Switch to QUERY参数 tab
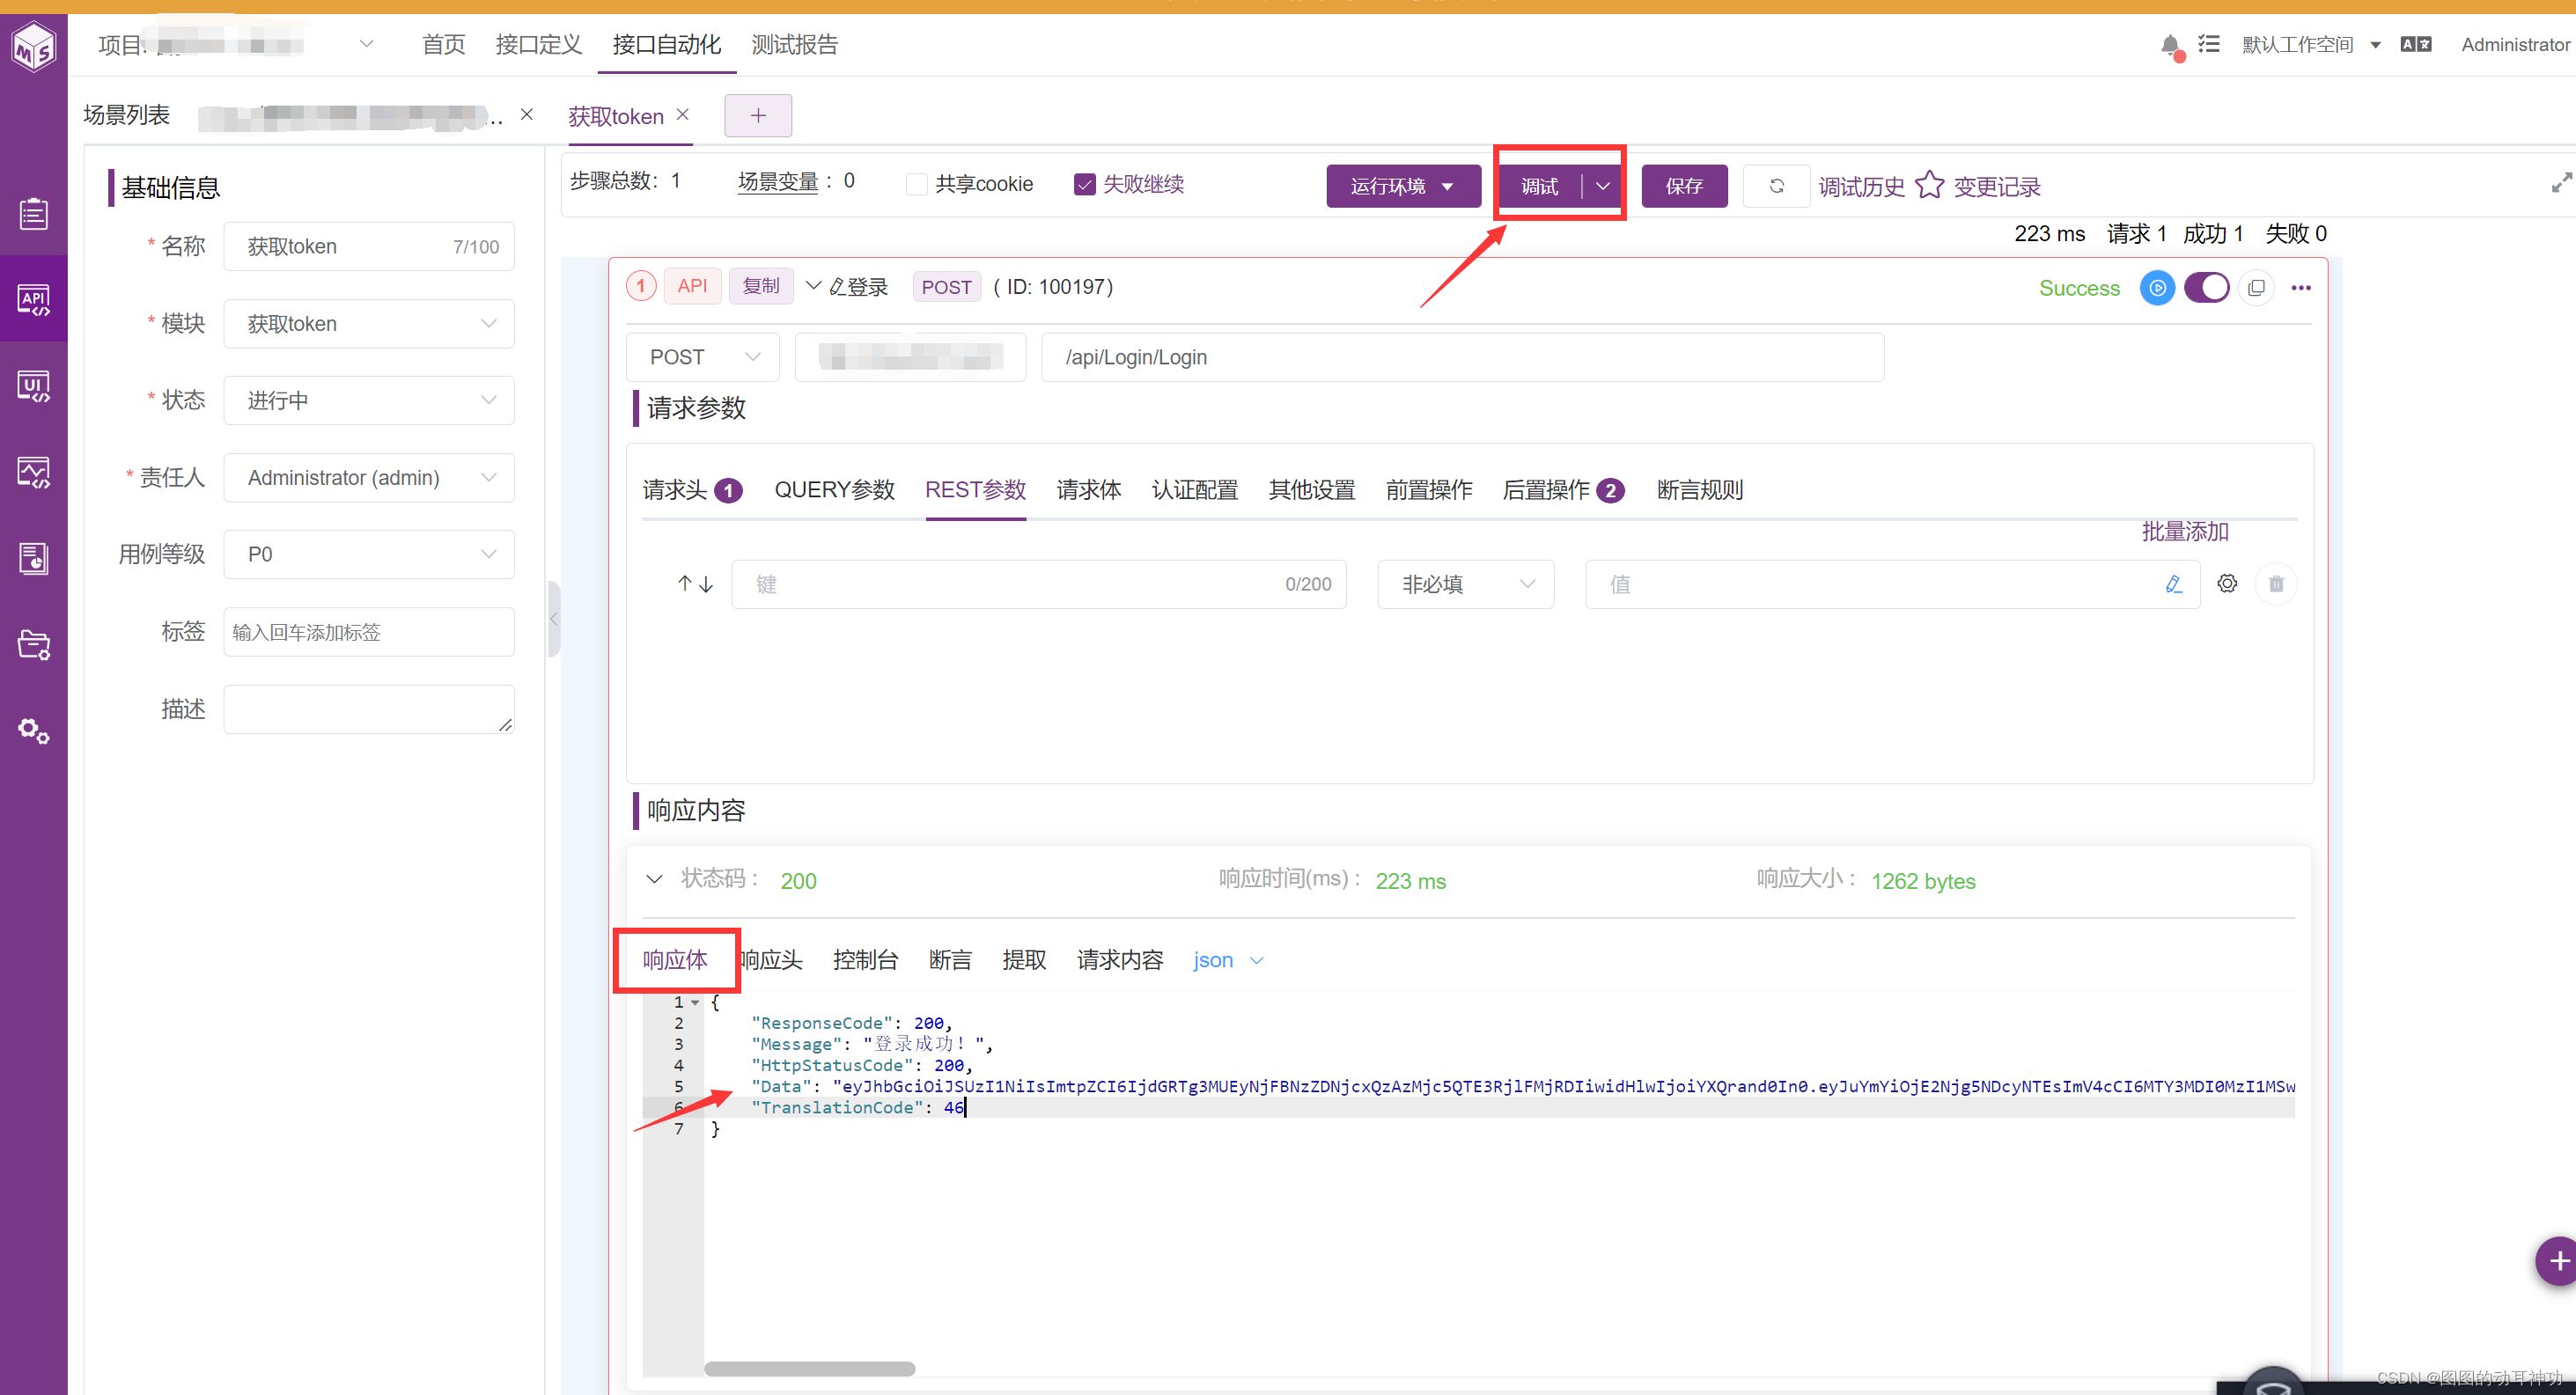The image size is (2576, 1395). [x=834, y=490]
